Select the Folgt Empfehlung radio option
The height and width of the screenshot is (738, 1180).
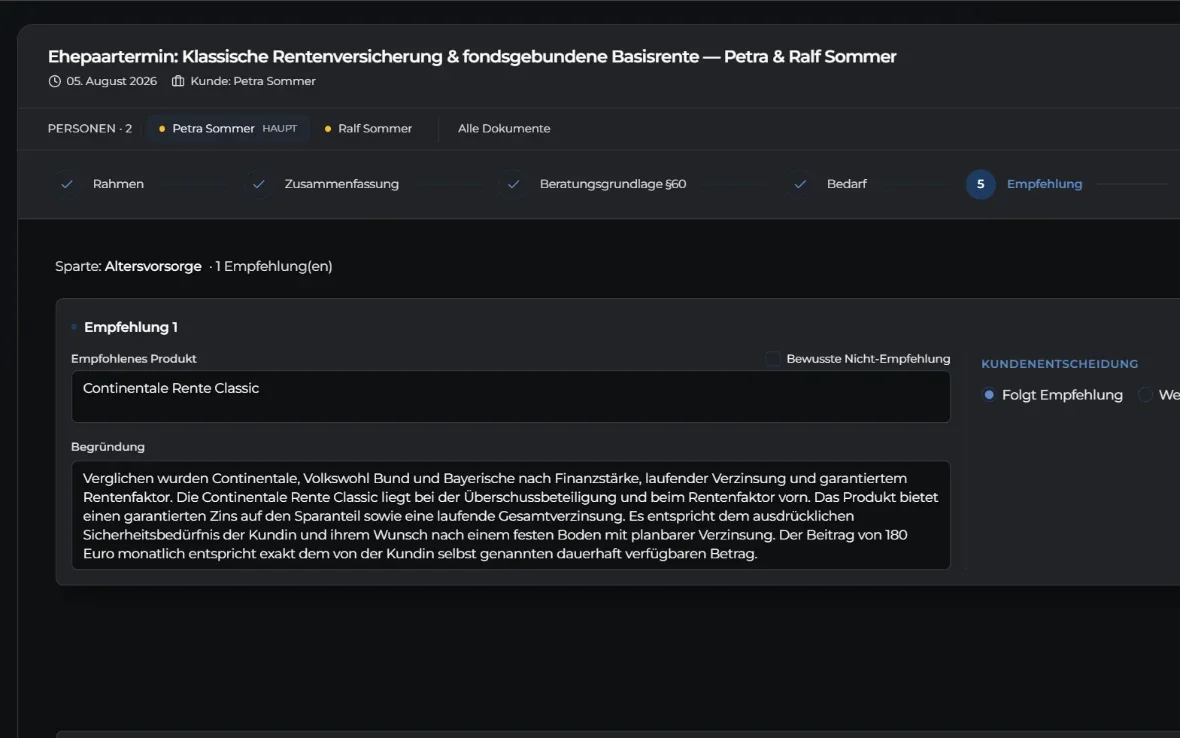tap(989, 395)
